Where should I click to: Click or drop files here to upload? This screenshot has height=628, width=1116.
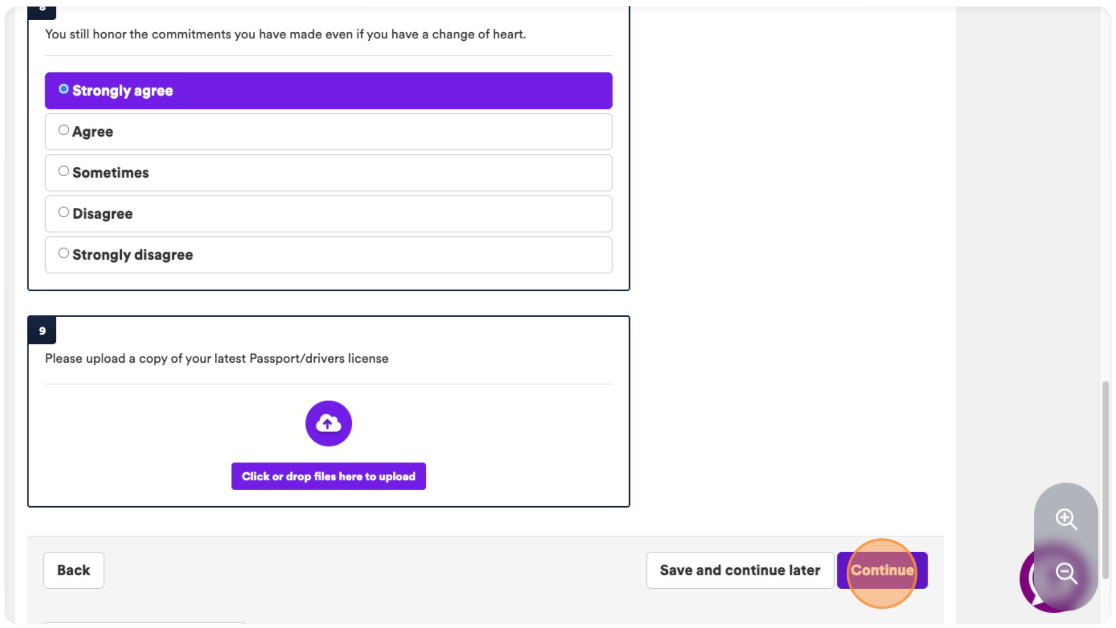click(328, 476)
